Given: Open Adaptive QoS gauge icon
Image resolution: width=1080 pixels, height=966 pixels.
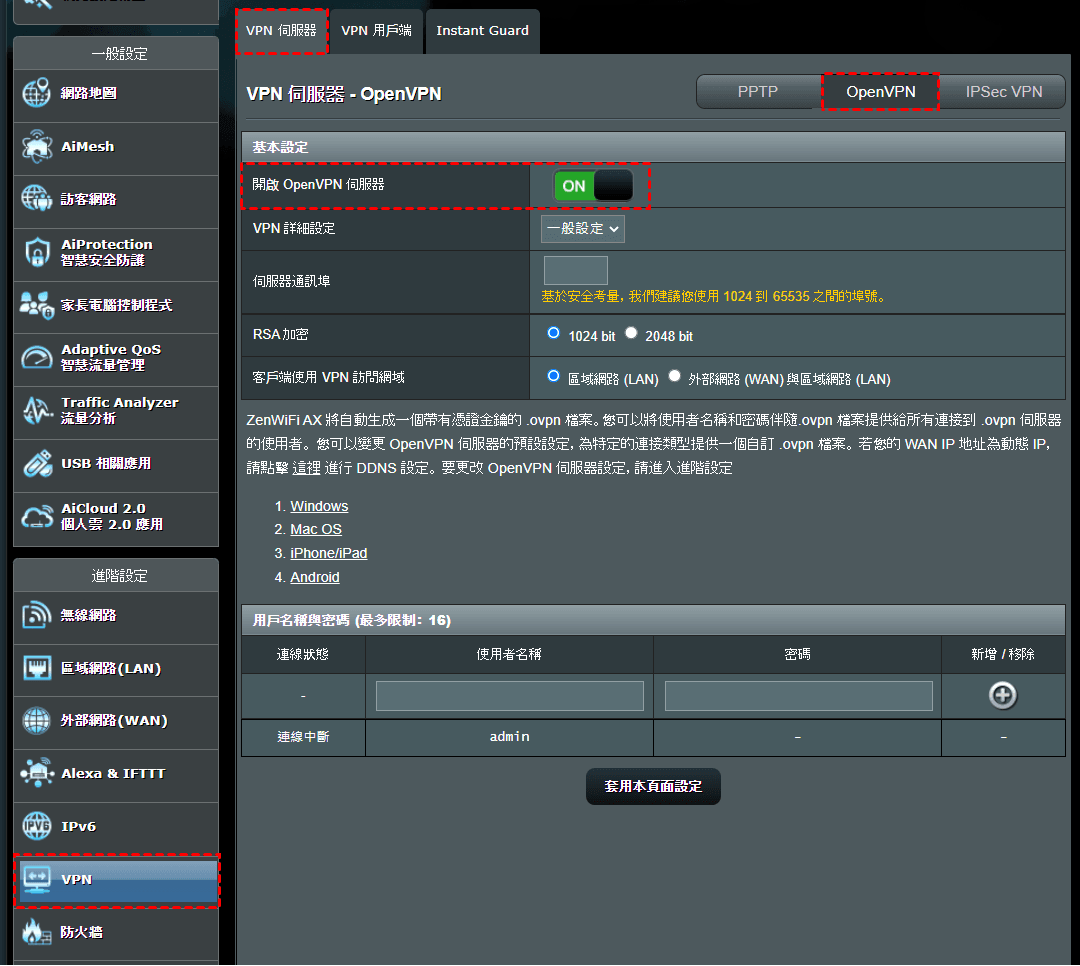Looking at the screenshot, I should [x=36, y=357].
